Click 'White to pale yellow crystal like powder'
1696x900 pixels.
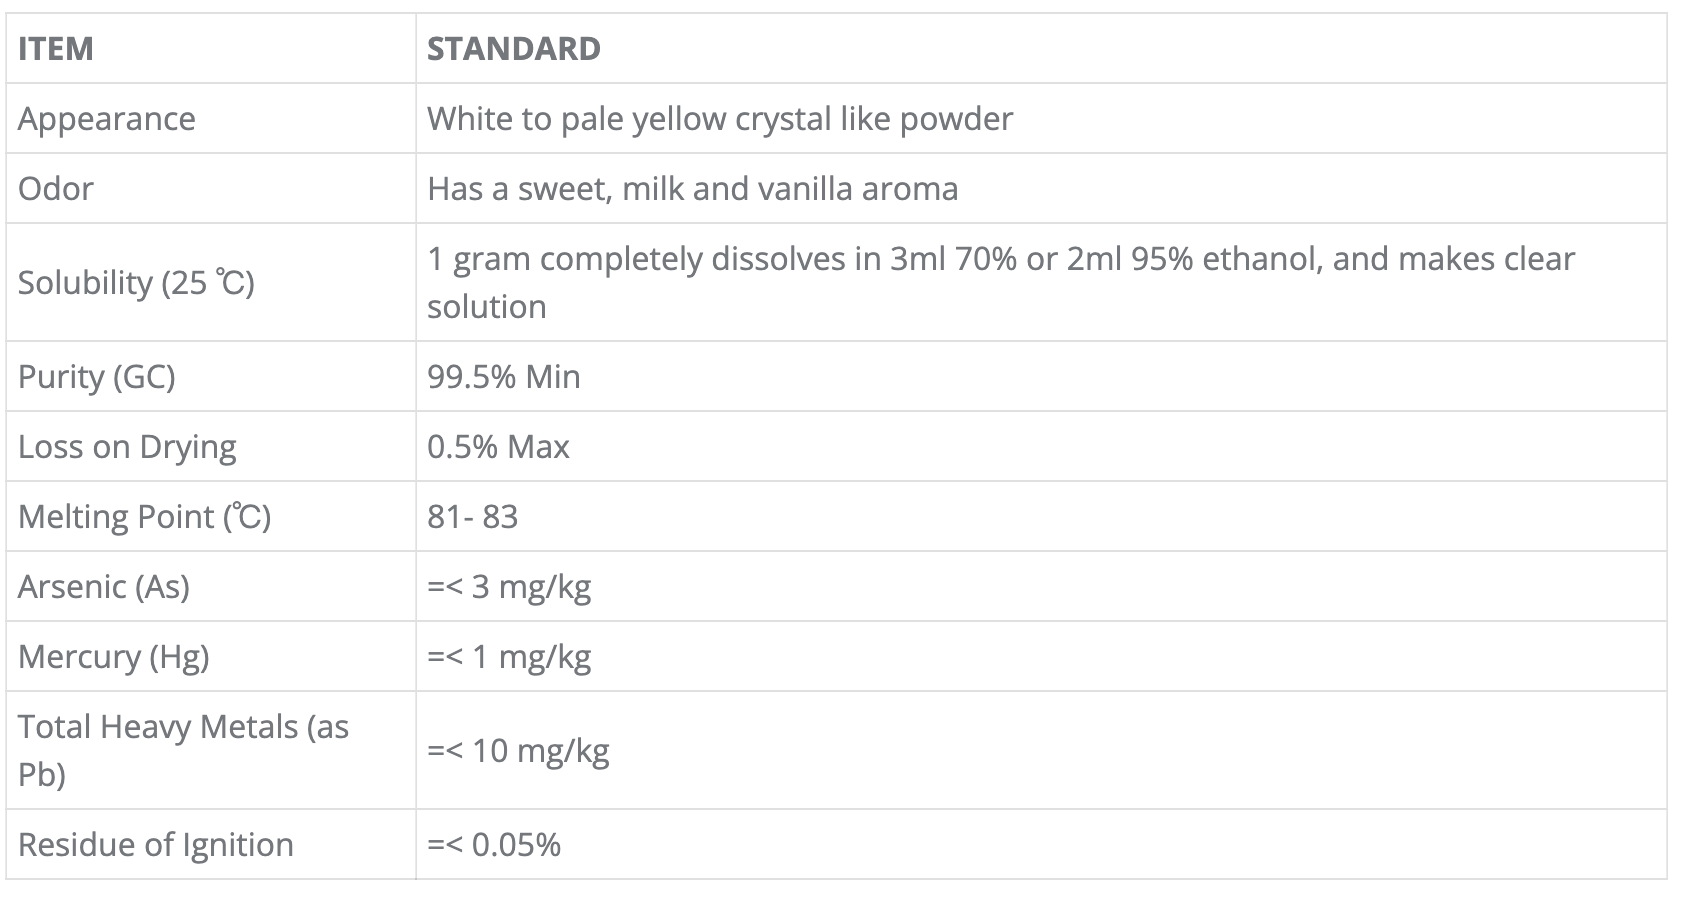click(719, 119)
